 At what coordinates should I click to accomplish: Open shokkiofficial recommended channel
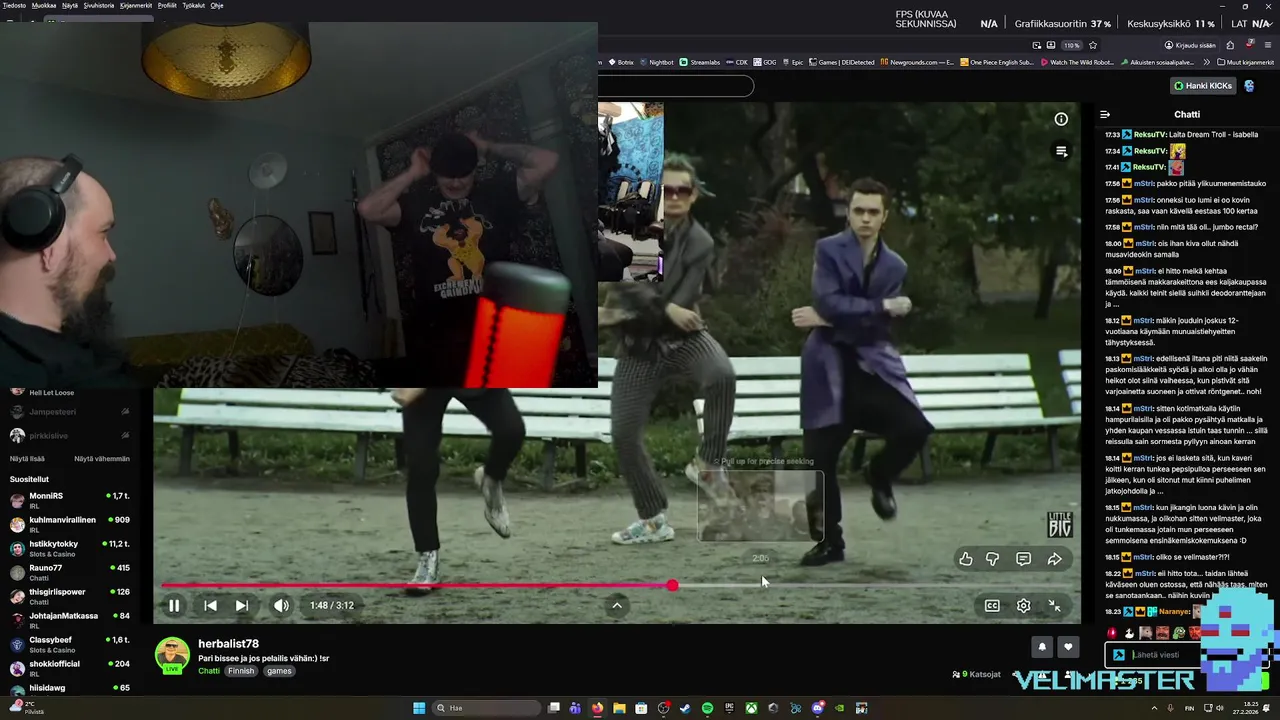(70, 668)
